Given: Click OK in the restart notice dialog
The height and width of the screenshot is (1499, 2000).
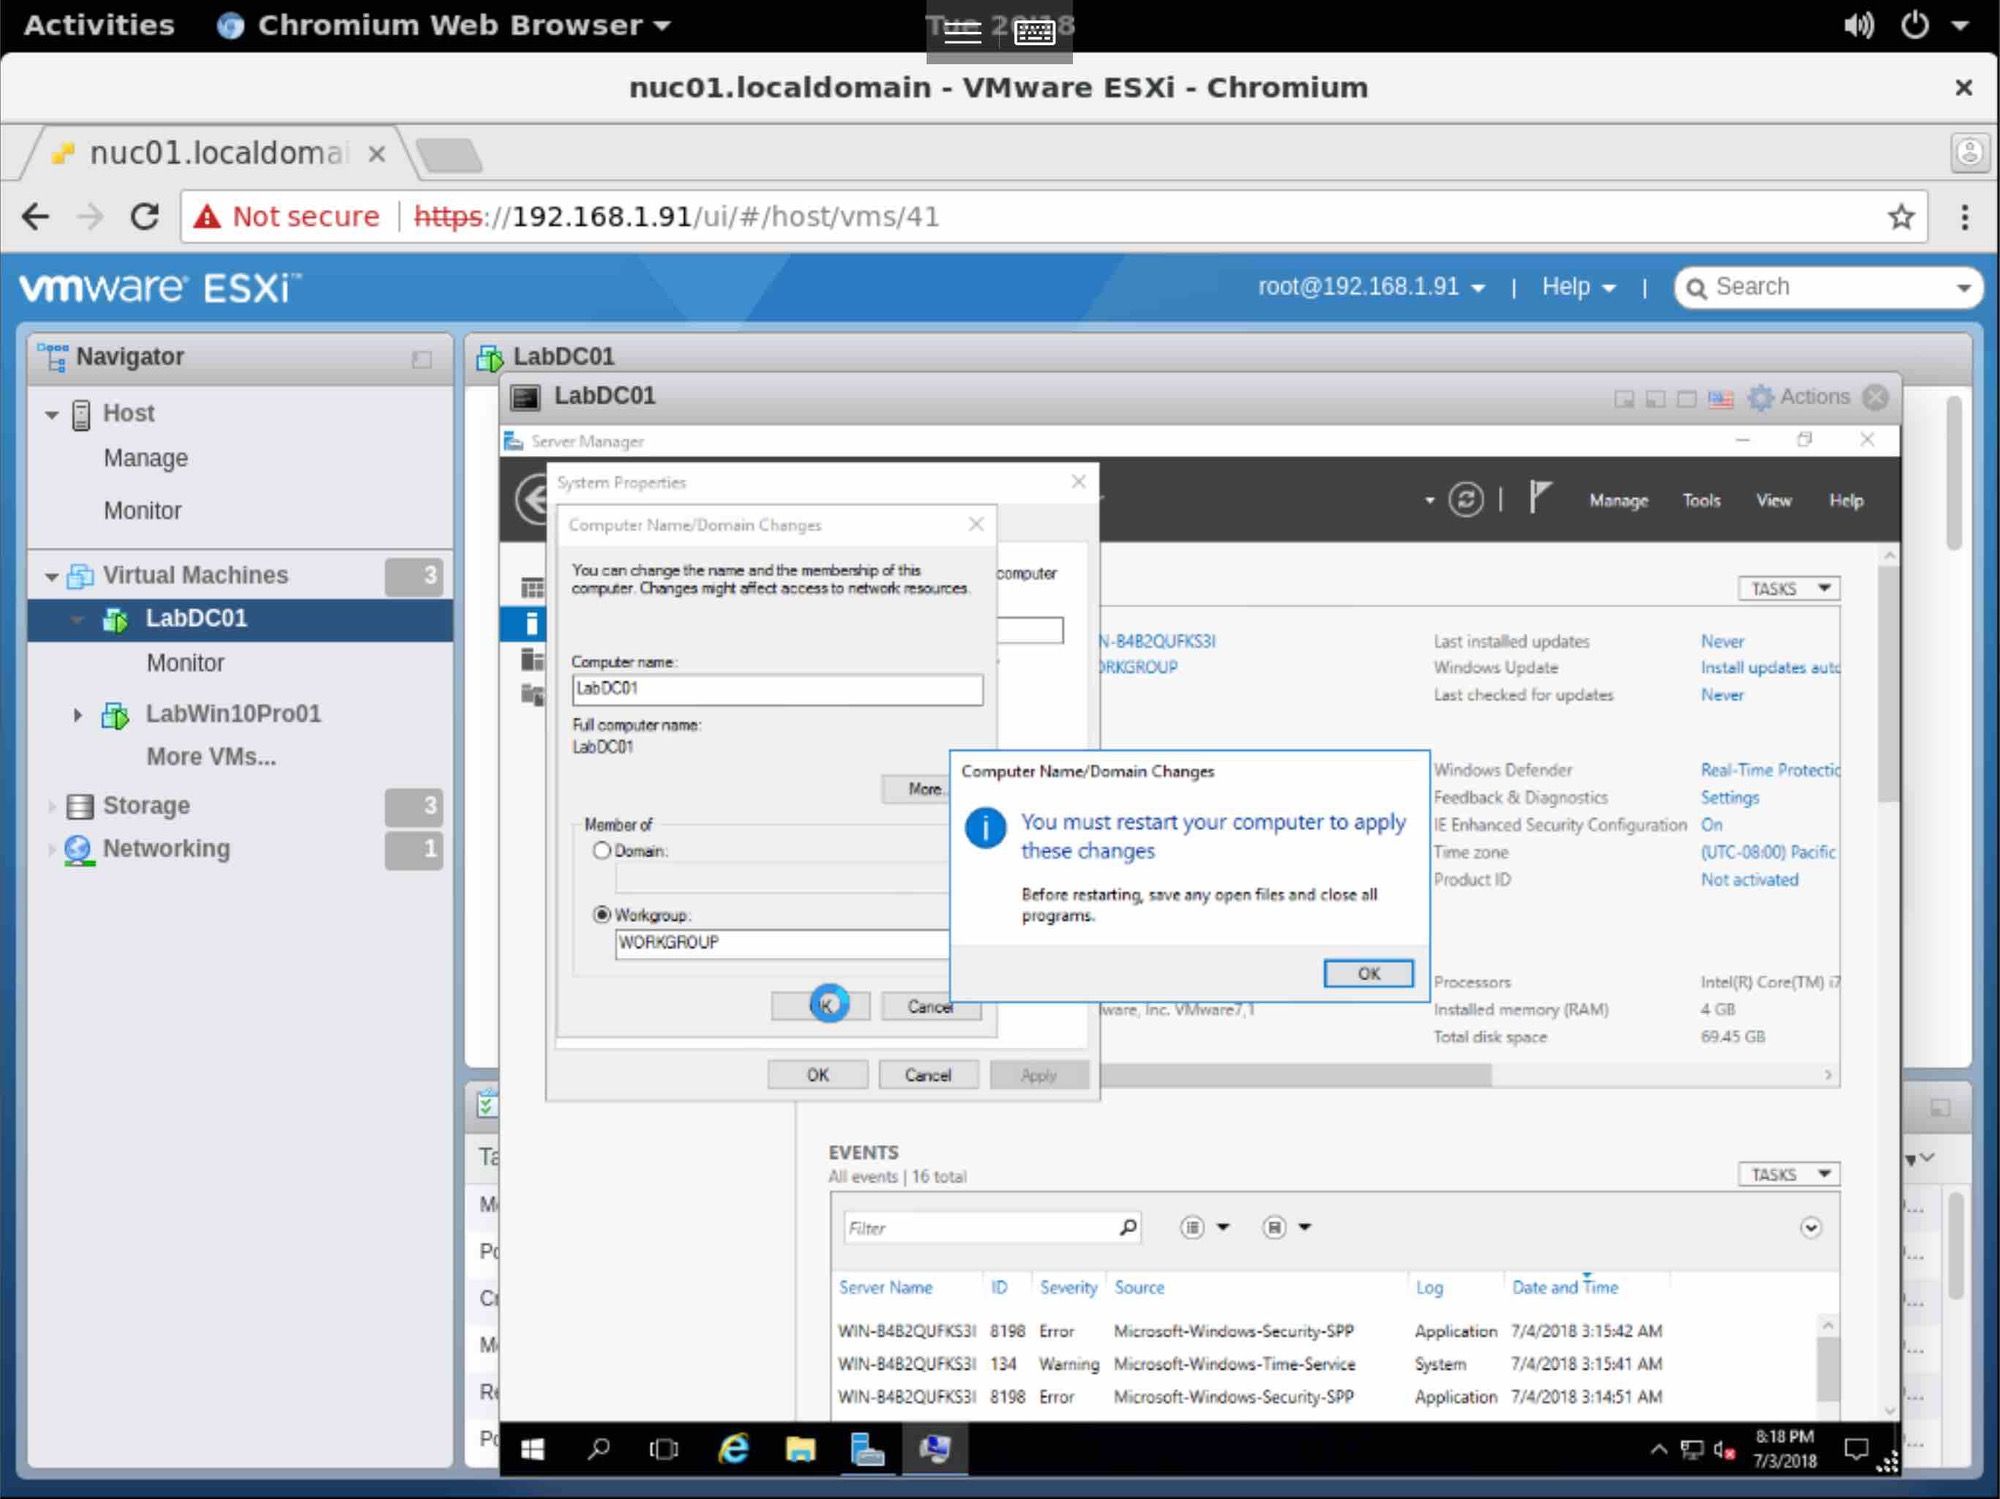Looking at the screenshot, I should tap(1367, 973).
